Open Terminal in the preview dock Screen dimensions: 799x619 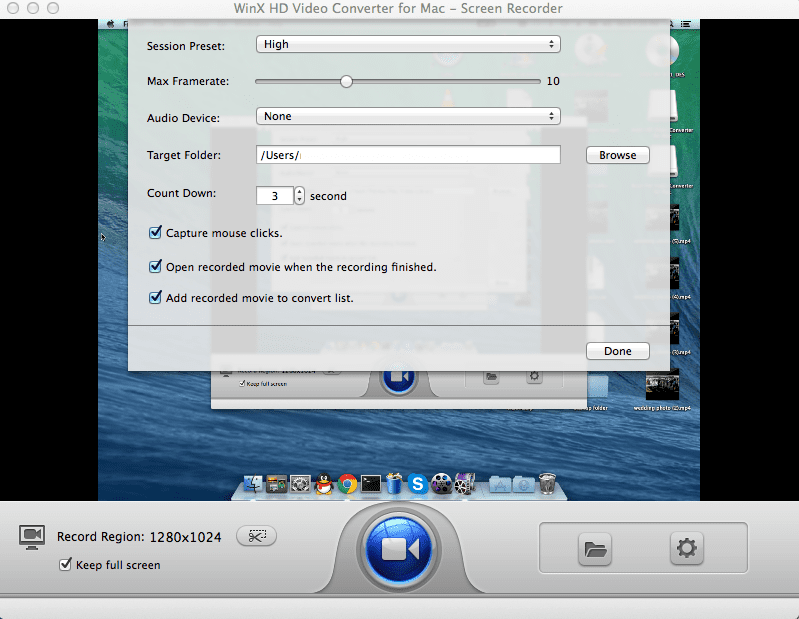point(371,483)
